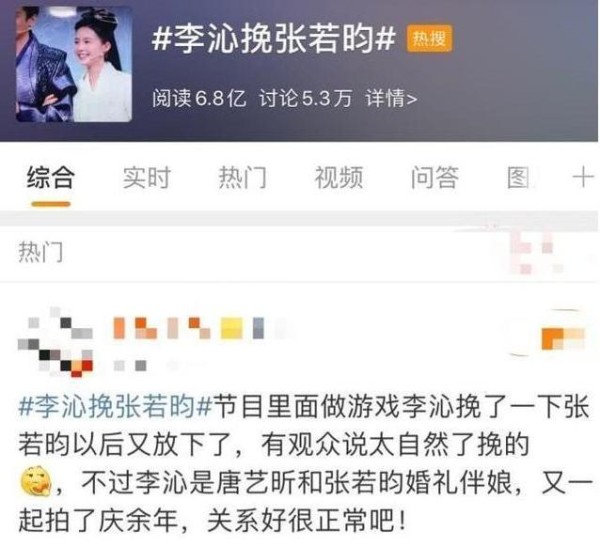Switch to the 实时 tab
Image resolution: width=600 pixels, height=547 pixels.
coord(147,178)
